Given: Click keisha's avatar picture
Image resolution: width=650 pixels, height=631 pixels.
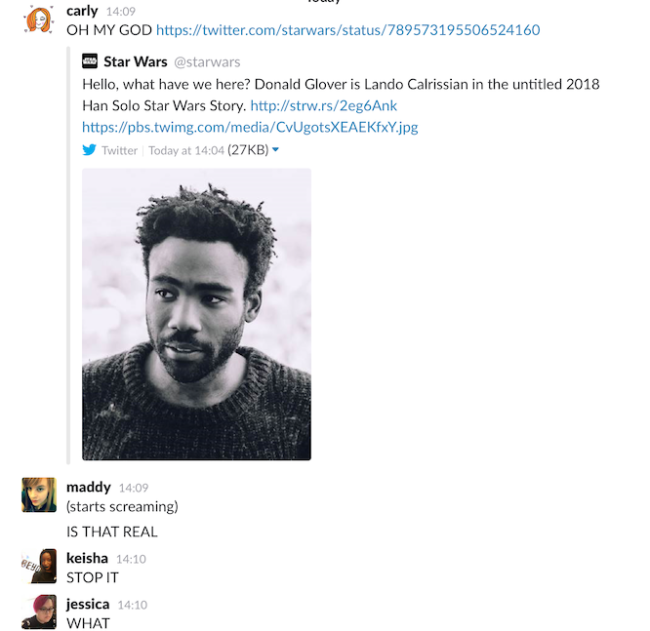Looking at the screenshot, I should coord(39,566).
